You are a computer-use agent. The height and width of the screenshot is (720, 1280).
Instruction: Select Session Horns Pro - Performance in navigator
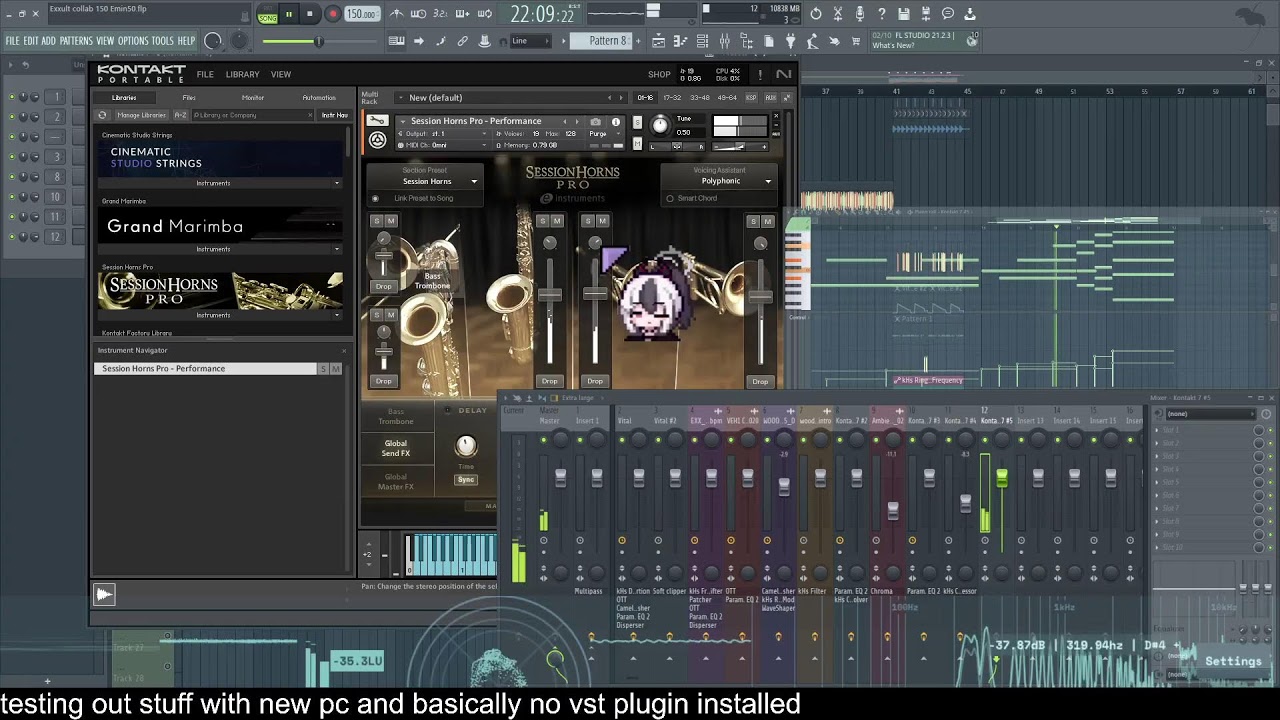point(205,369)
